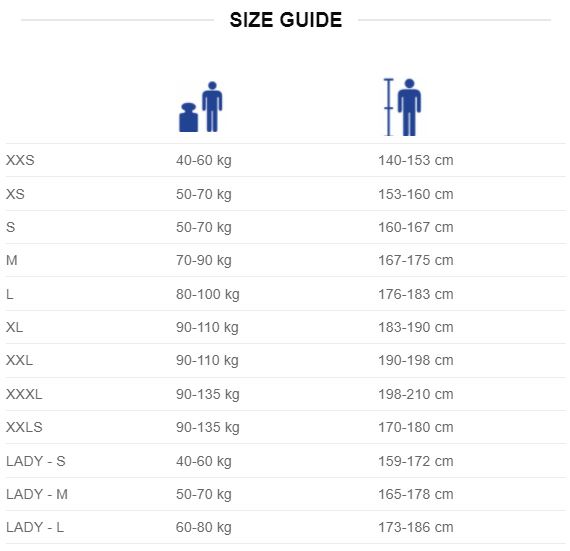Choose the M size label

12,260
